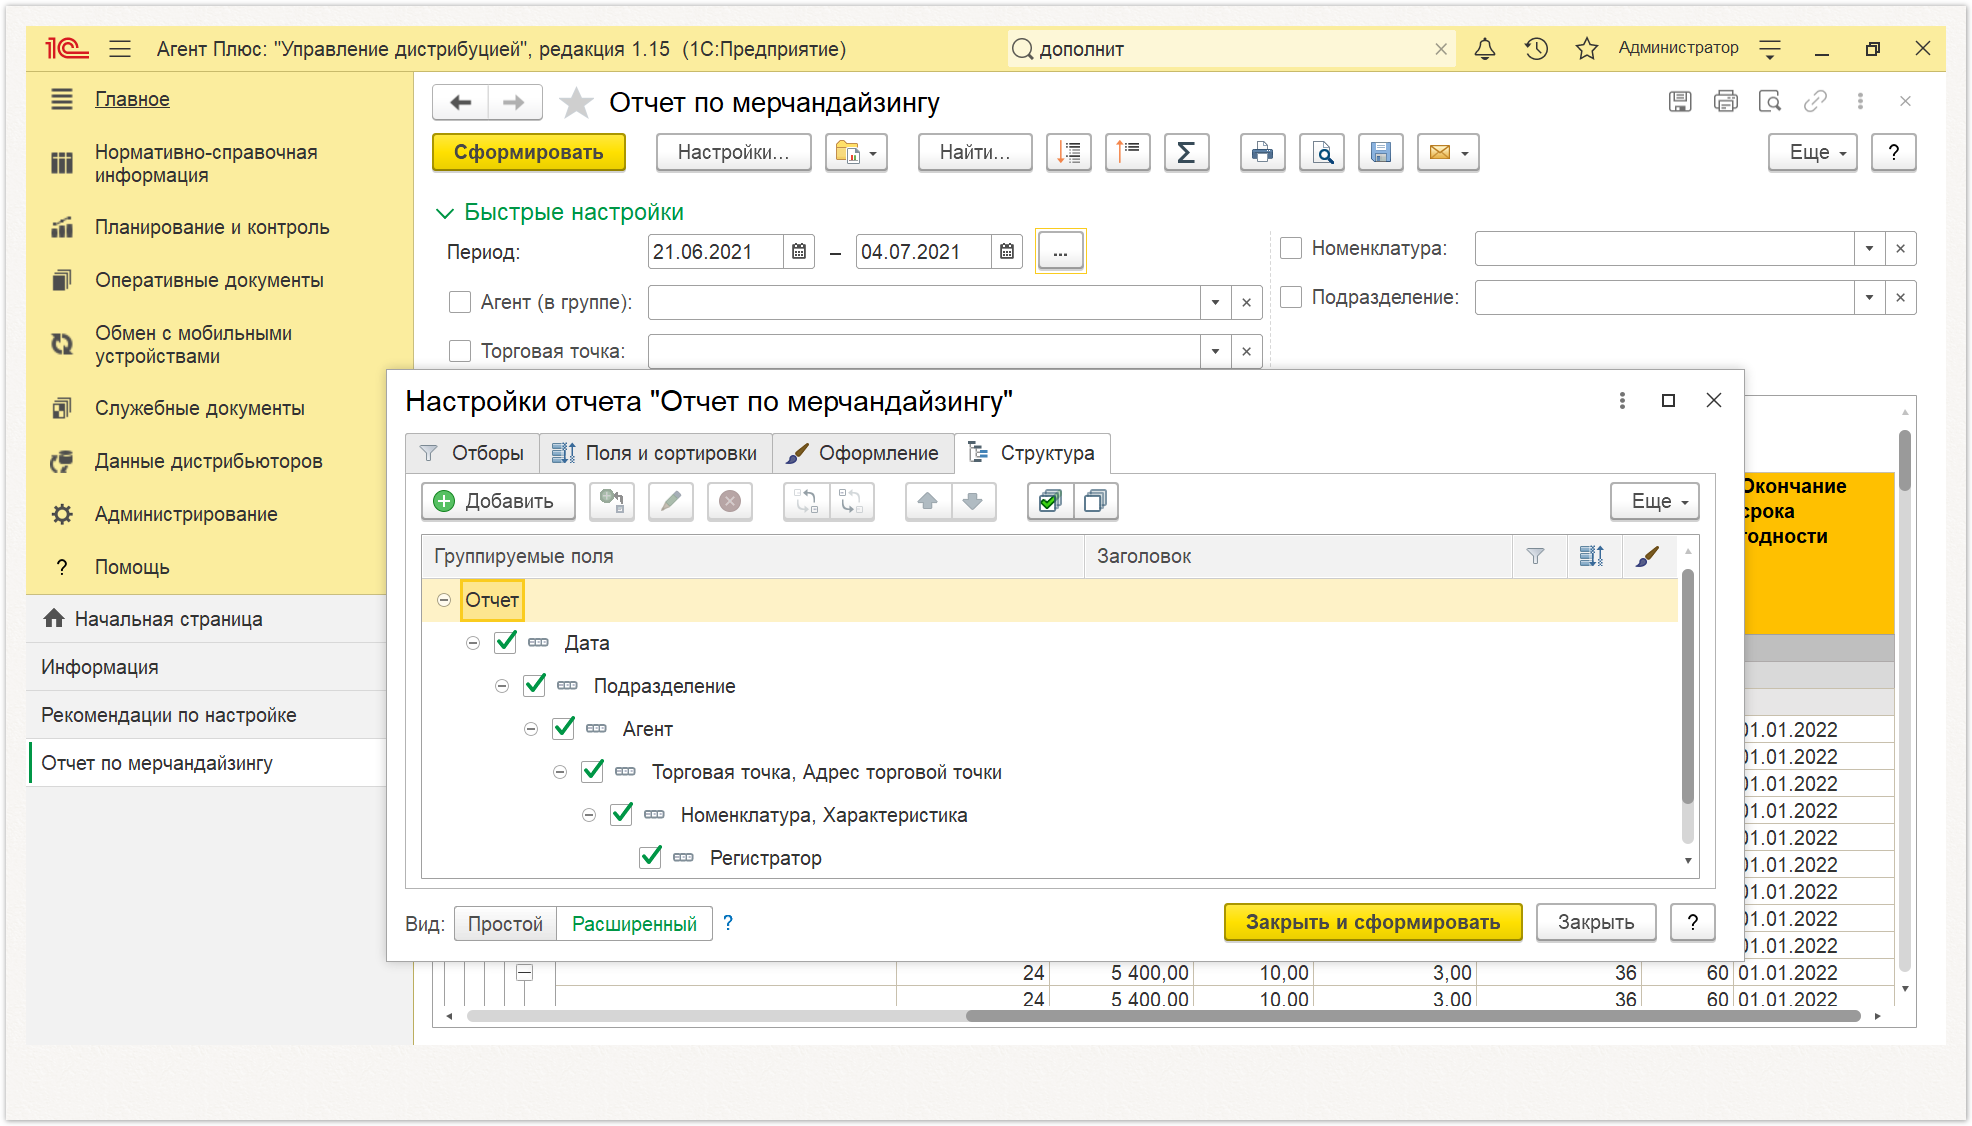Click Закрыть и сформировать button
The width and height of the screenshot is (1972, 1126).
pyautogui.click(x=1372, y=922)
